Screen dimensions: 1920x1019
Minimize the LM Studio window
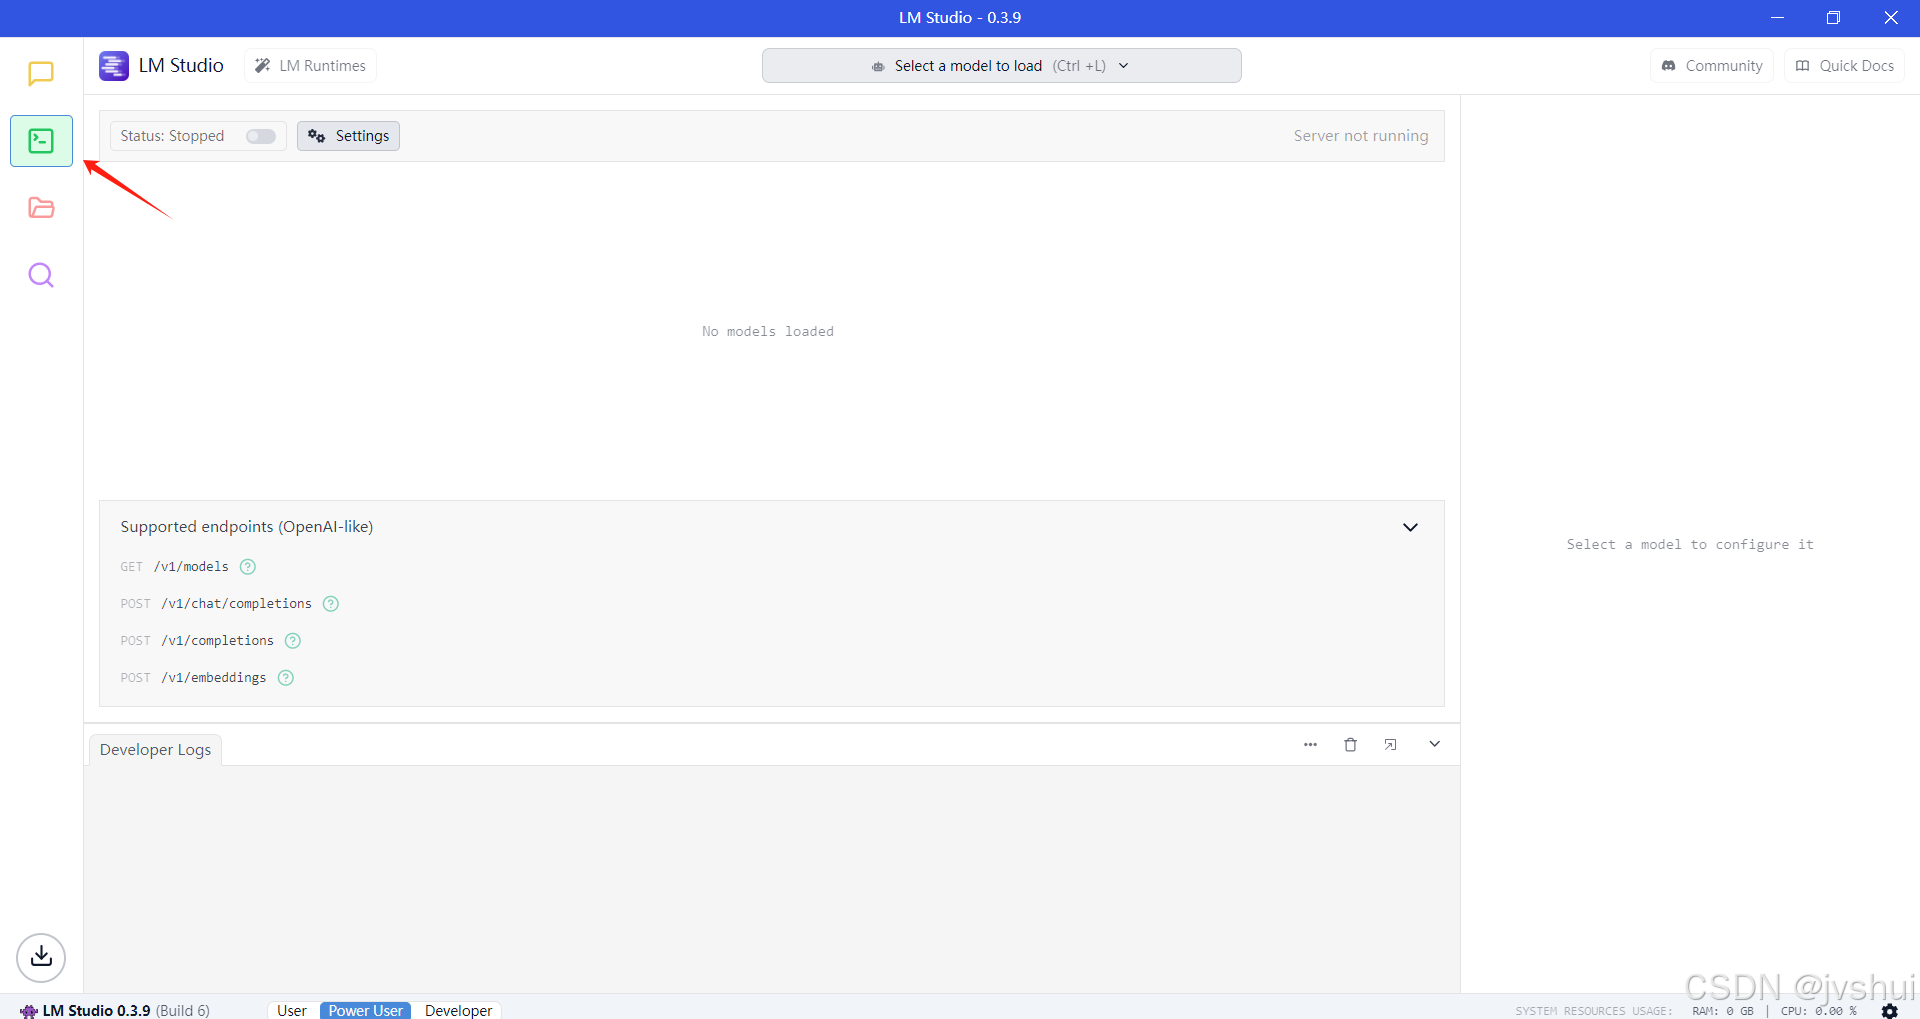click(x=1777, y=18)
